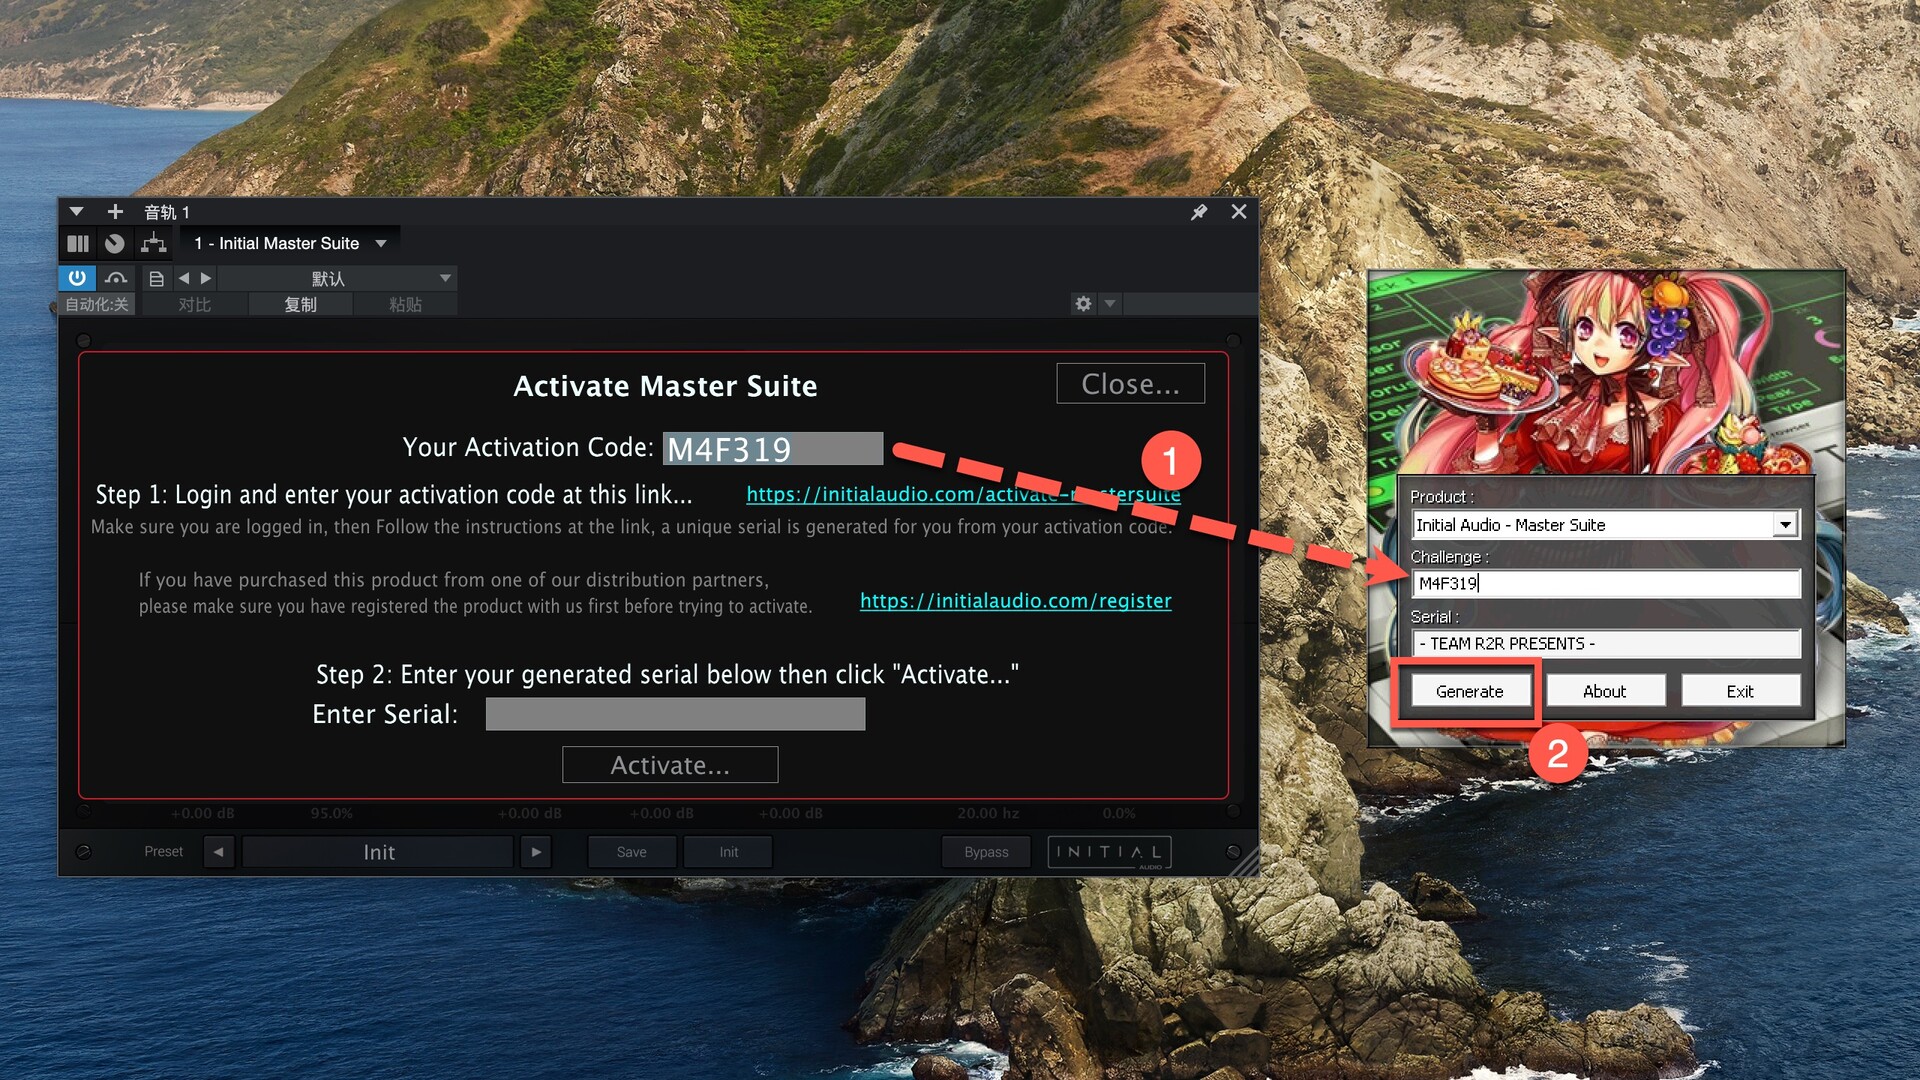Viewport: 1920px width, 1080px height.
Task: Click the three-bar mixer view icon
Action: [78, 243]
